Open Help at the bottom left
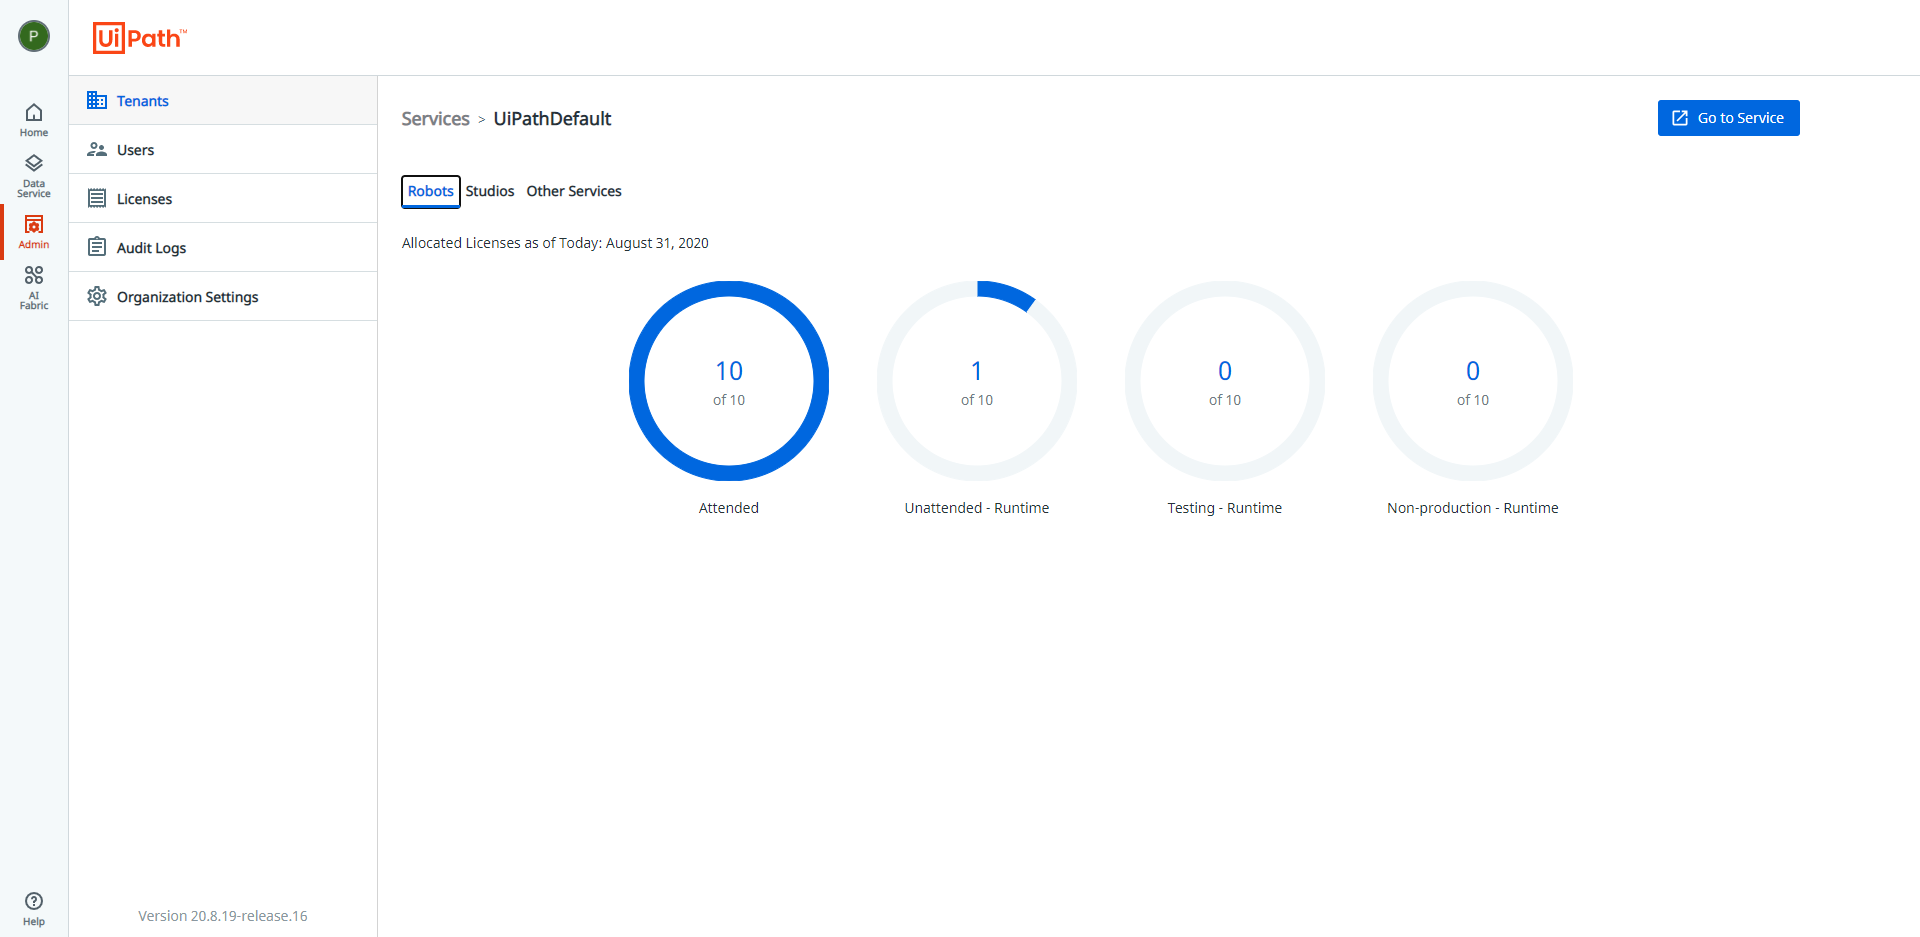The image size is (1920, 937). (34, 909)
